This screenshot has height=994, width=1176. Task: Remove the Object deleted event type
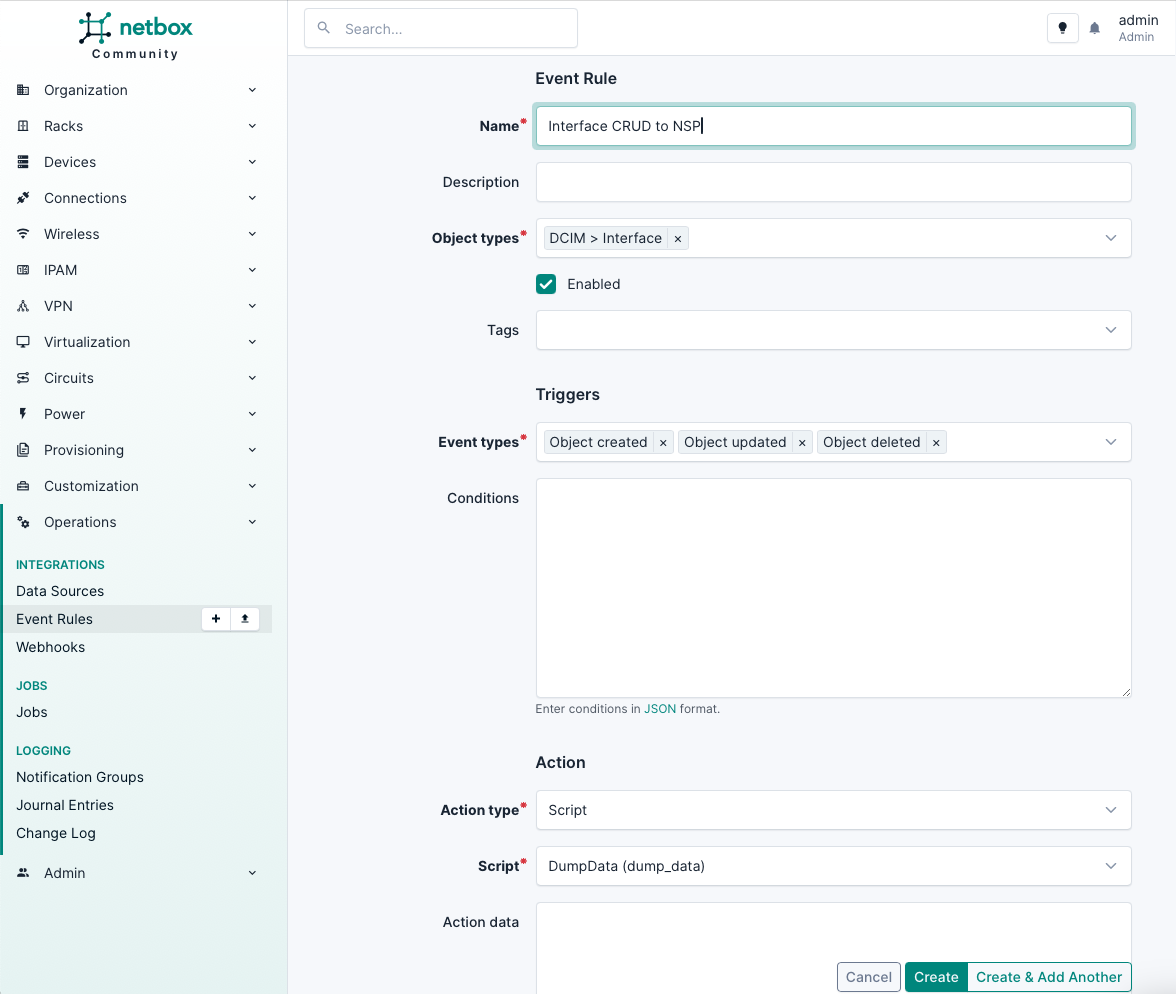click(936, 442)
